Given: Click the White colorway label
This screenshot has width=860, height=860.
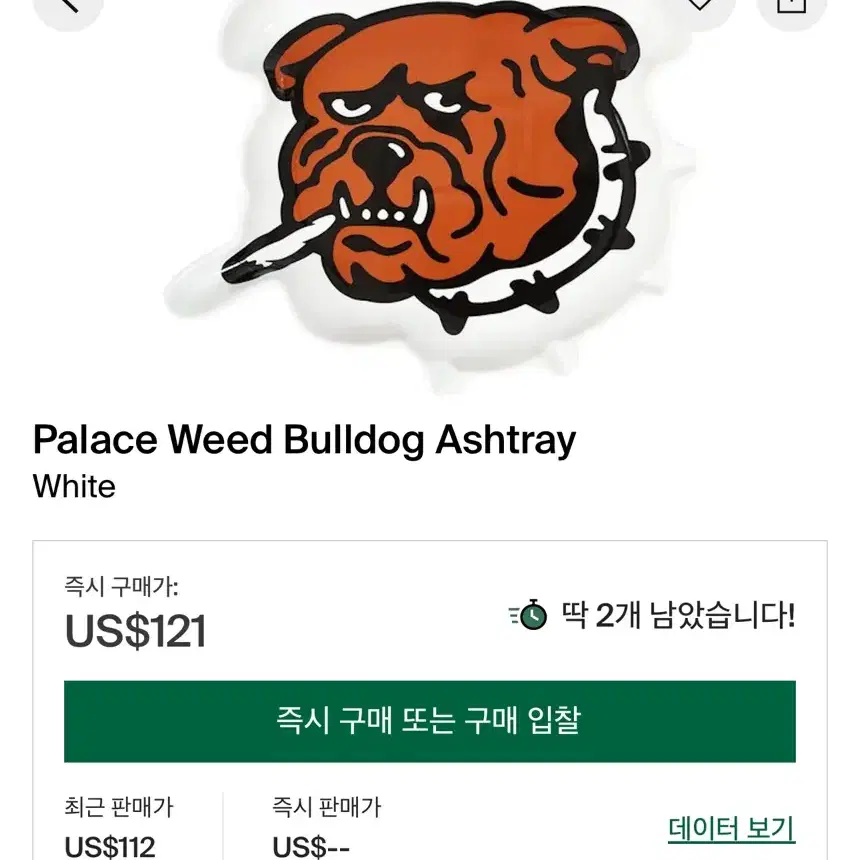Looking at the screenshot, I should [x=75, y=486].
